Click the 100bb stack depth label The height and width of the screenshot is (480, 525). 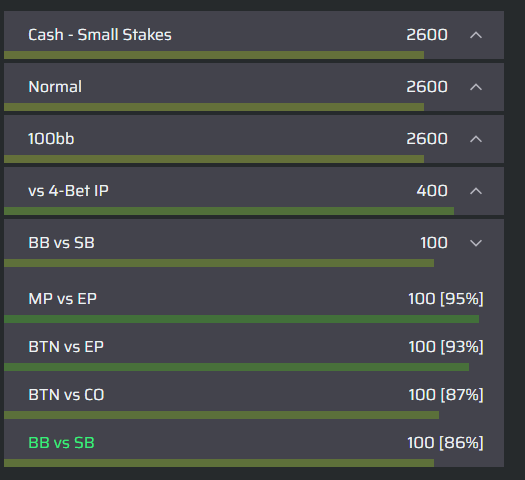(x=51, y=139)
